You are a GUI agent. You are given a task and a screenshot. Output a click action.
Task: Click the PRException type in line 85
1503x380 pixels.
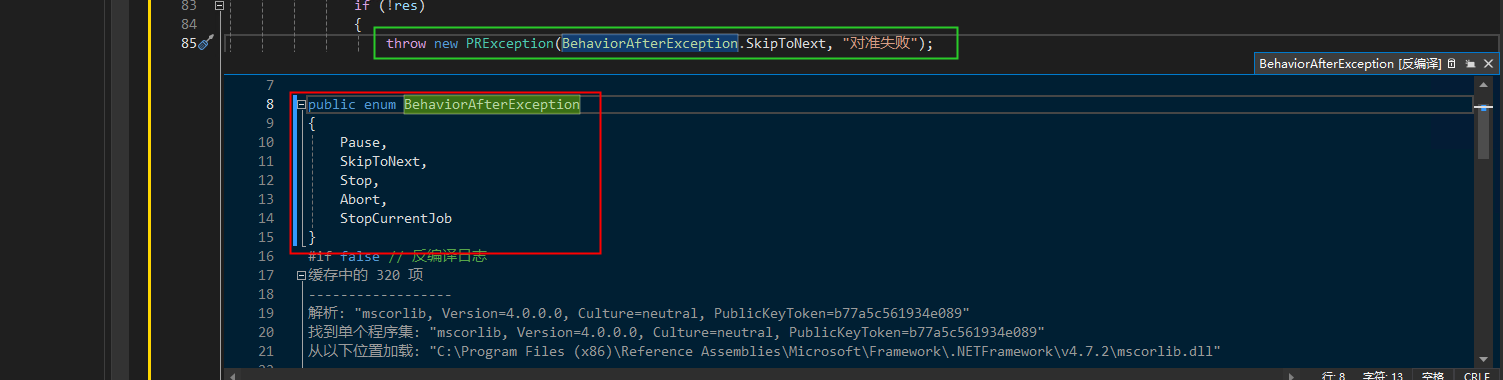(510, 43)
